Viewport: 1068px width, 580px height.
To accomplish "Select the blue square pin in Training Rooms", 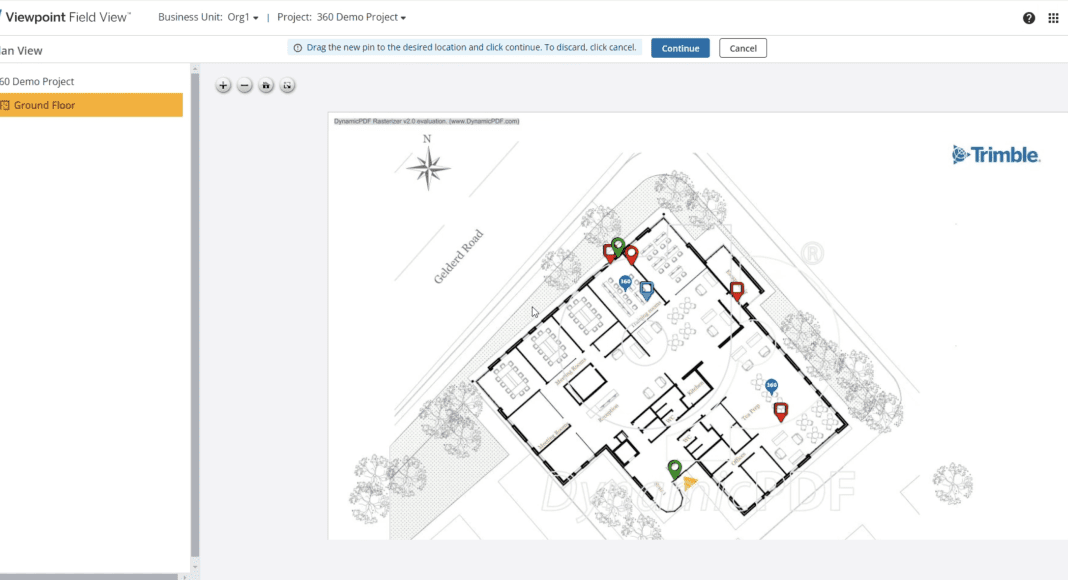I will click(646, 290).
